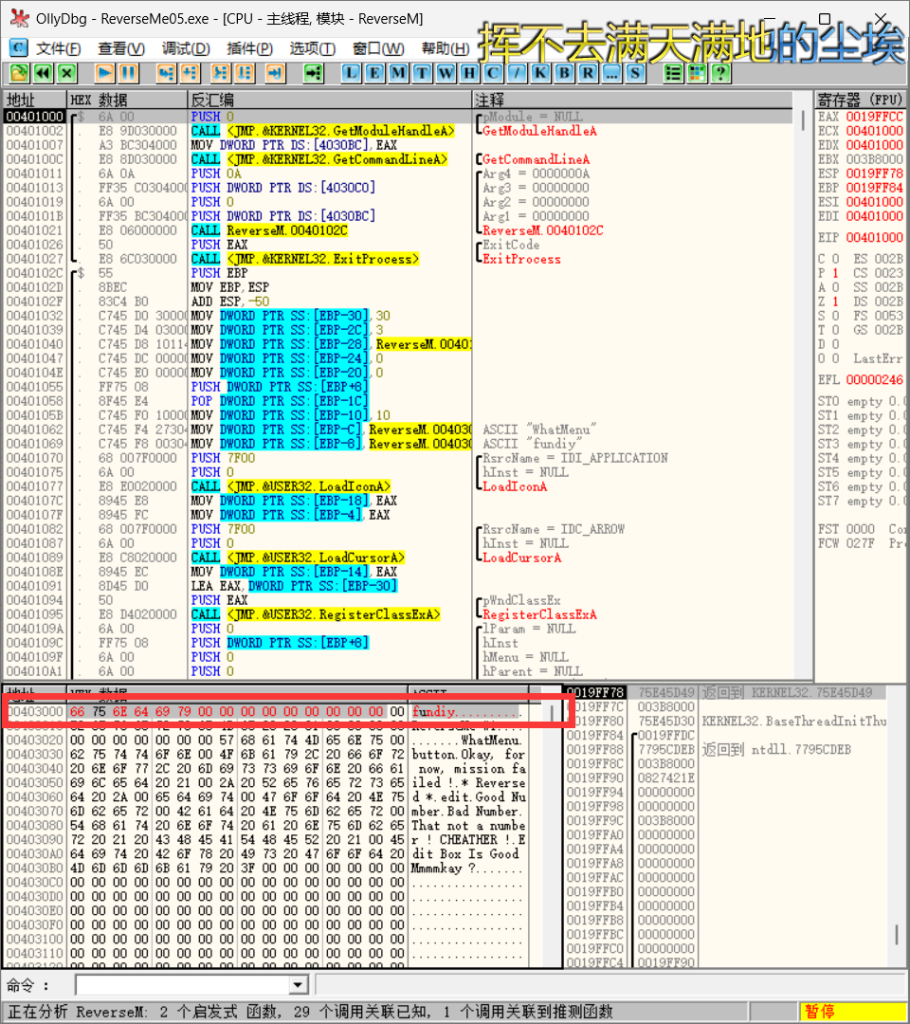This screenshot has height=1024, width=910.
Task: Click the help question mark toolbar icon
Action: [719, 73]
